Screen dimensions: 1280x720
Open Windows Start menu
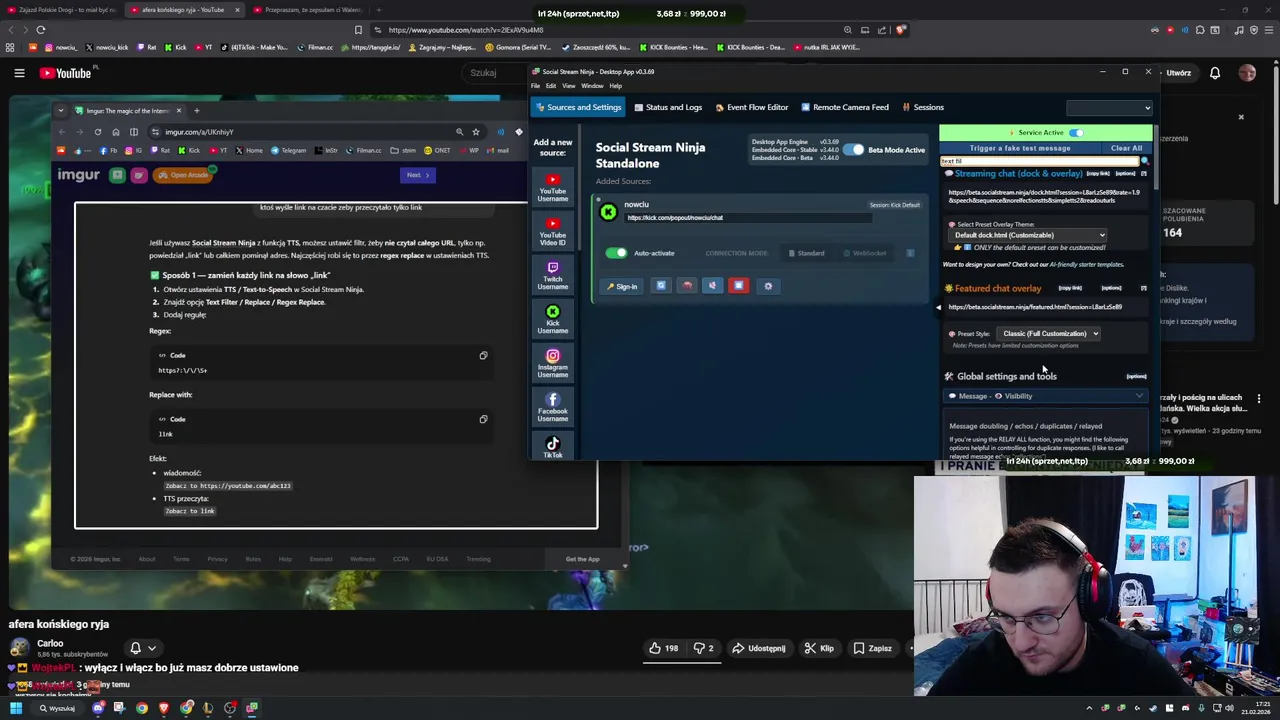15,708
